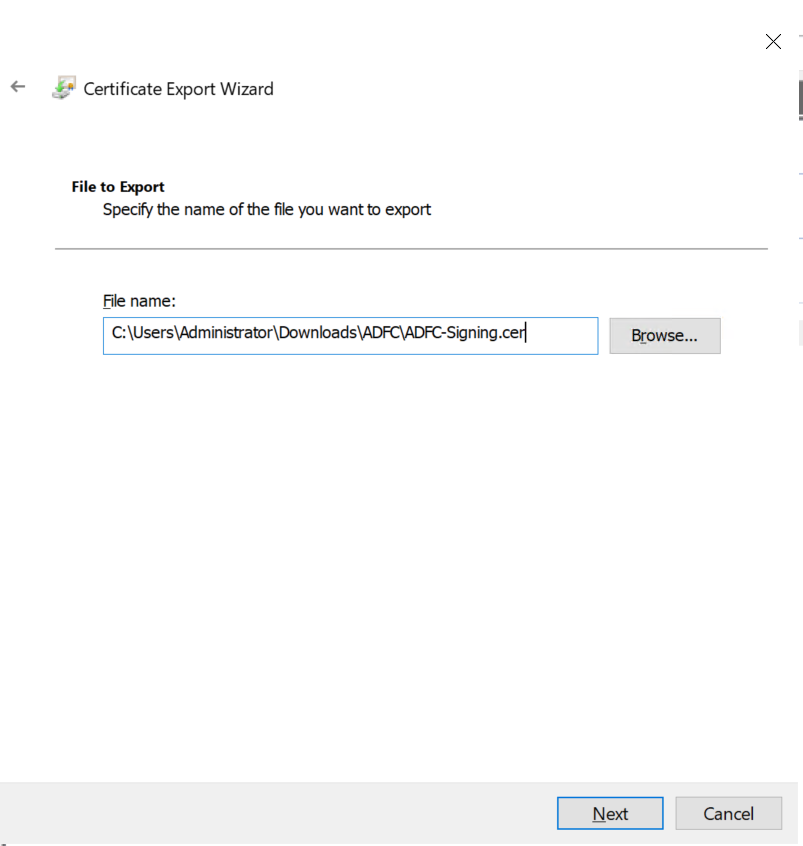Click the scrollbar at the right window edge
The height and width of the screenshot is (846, 803).
point(800,100)
